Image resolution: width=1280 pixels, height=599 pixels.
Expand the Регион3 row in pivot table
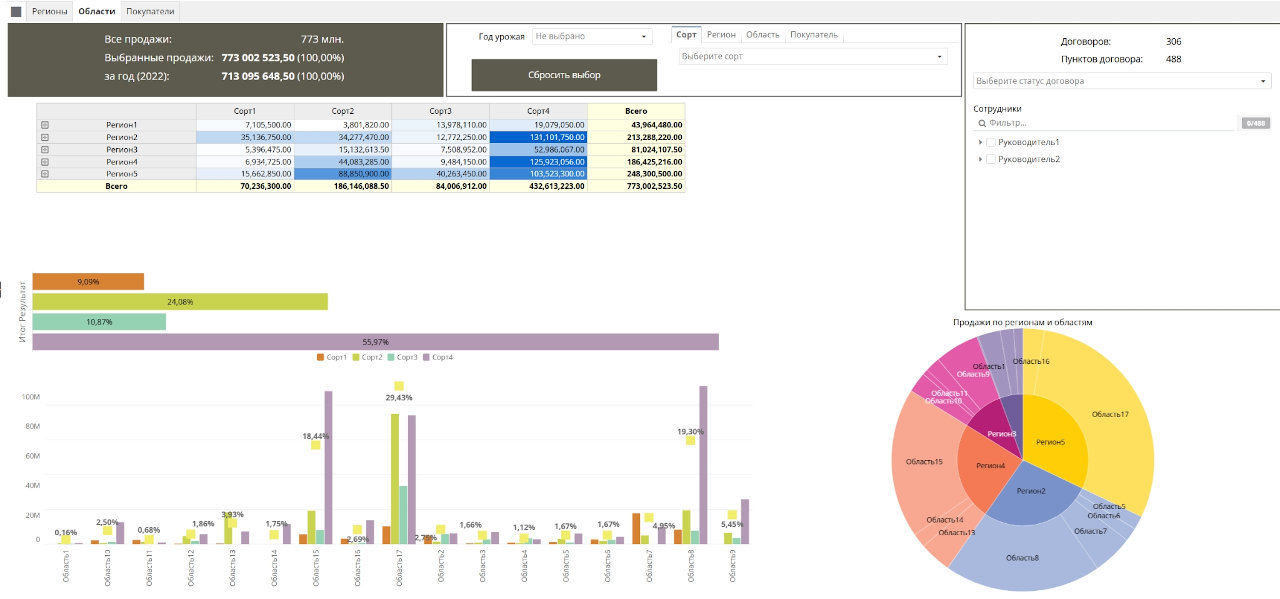coord(44,149)
